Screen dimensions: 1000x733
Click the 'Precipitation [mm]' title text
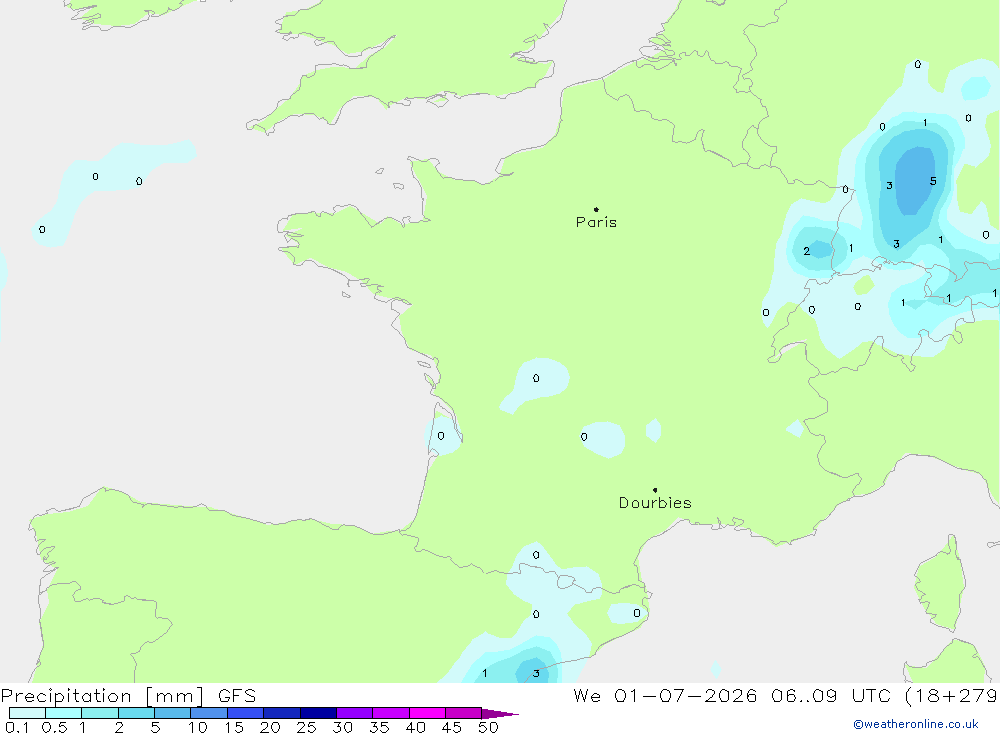(x=102, y=696)
